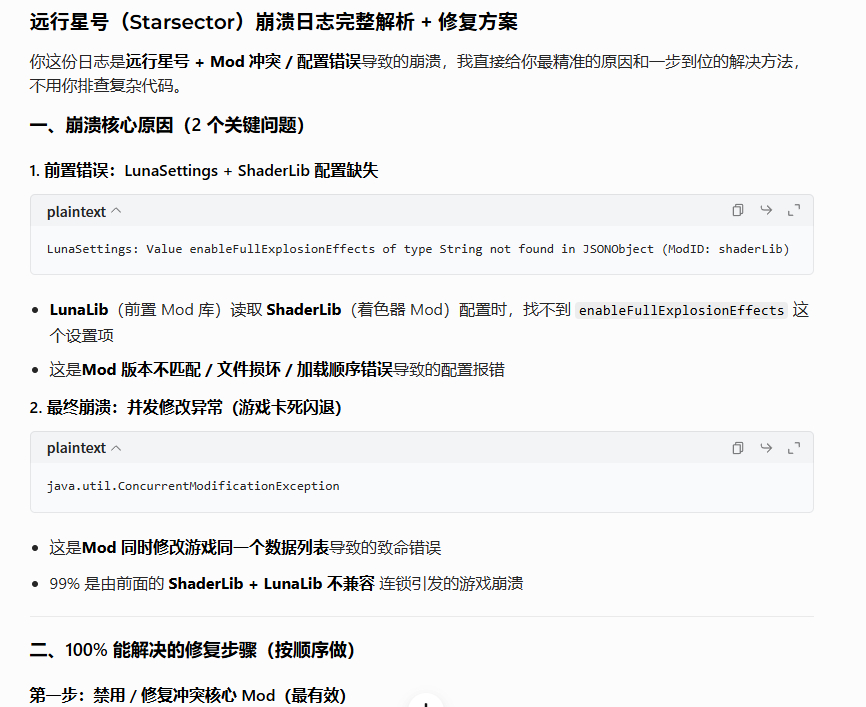Click heading 二、100% 能解决的修复步骤
The width and height of the screenshot is (866, 707).
(x=192, y=650)
